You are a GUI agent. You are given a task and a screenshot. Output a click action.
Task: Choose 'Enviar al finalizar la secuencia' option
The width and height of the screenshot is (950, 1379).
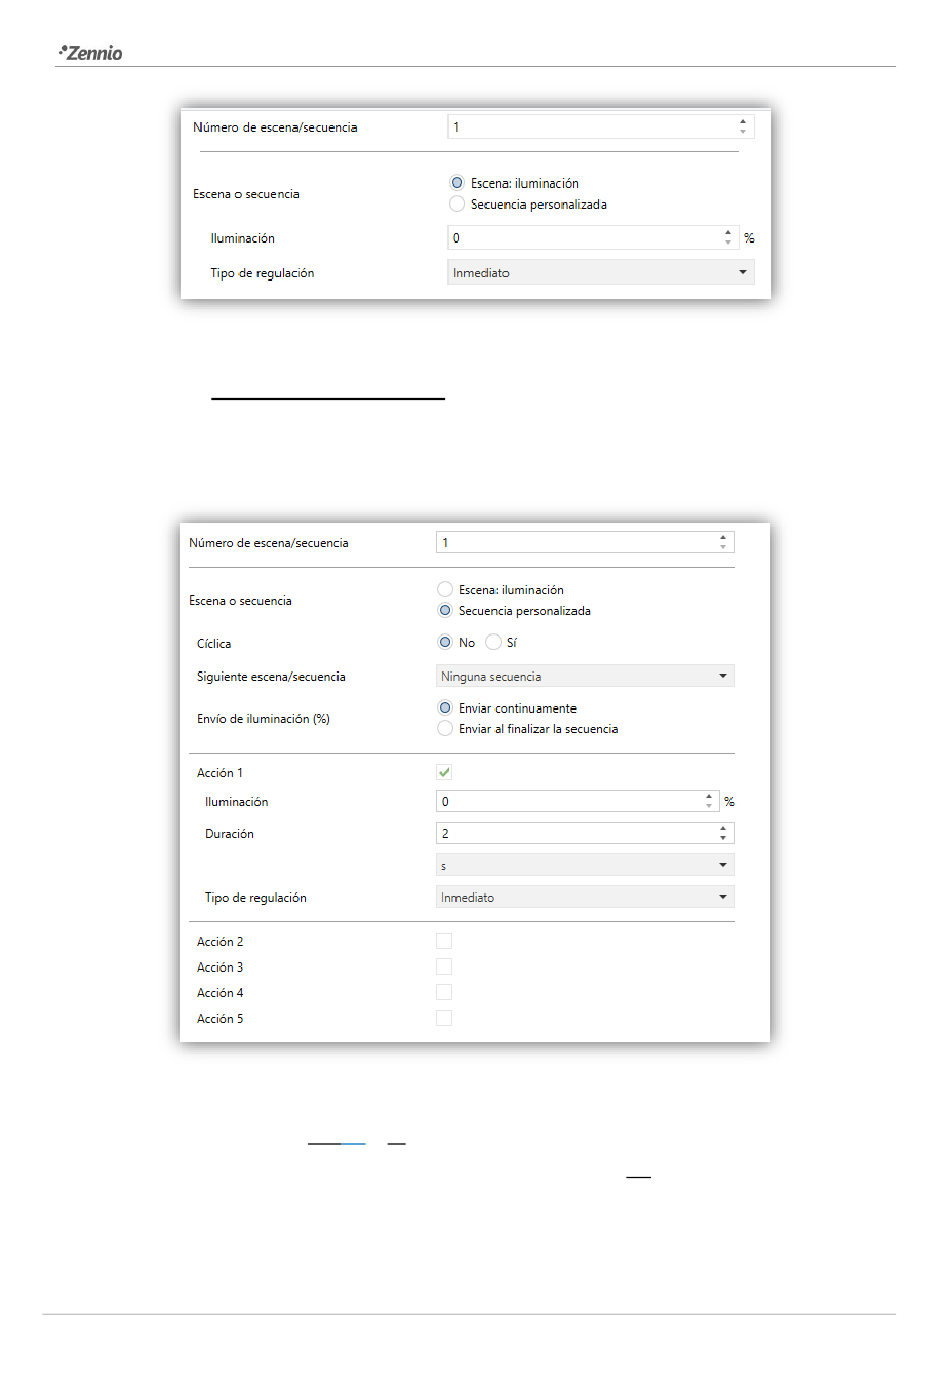[x=445, y=729]
